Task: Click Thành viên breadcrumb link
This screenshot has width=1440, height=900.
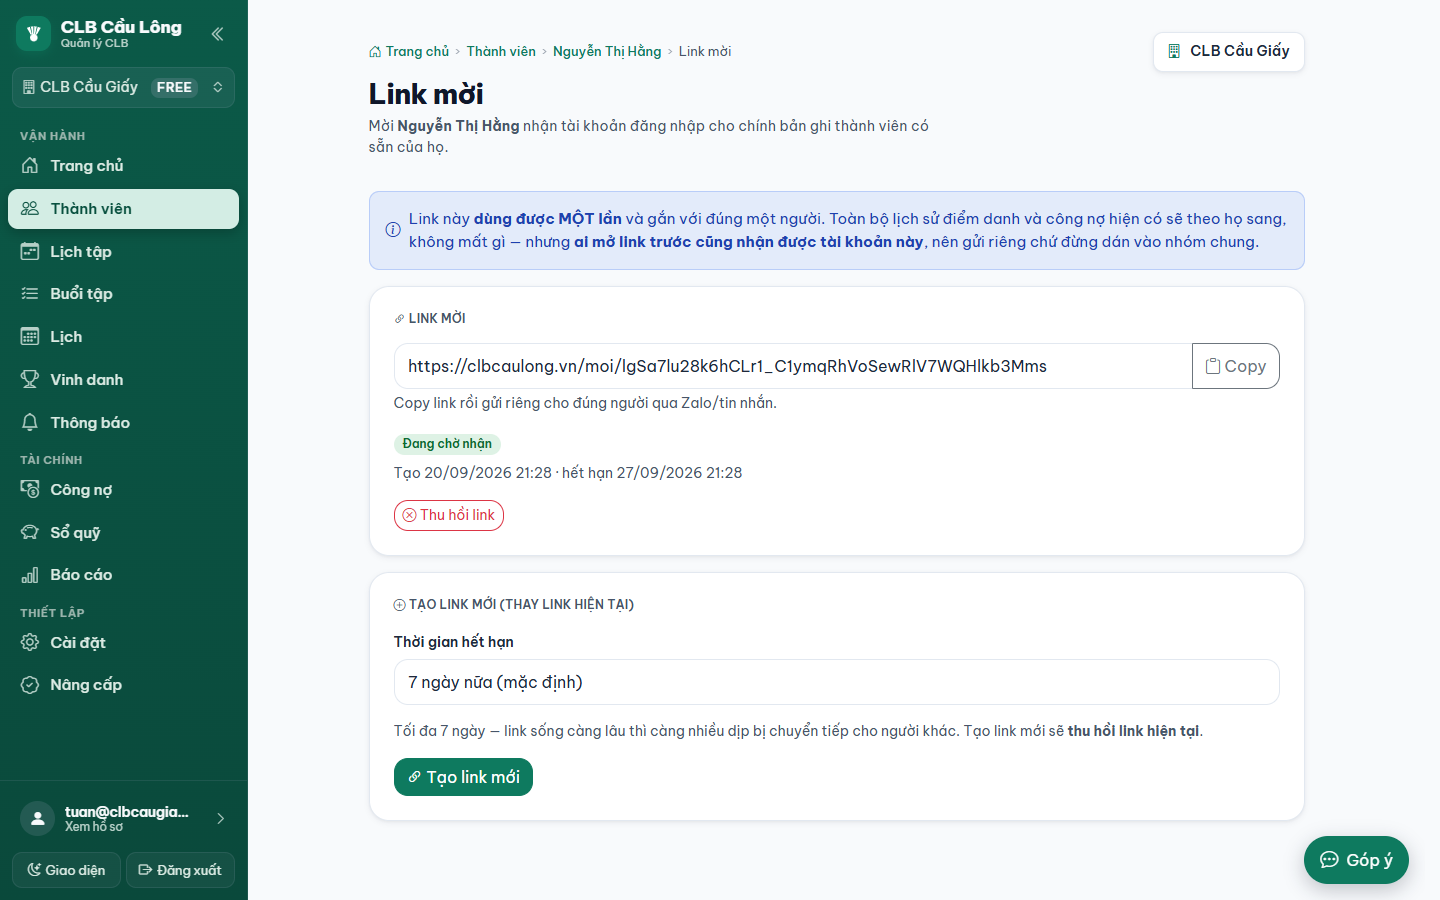Action: (x=501, y=51)
